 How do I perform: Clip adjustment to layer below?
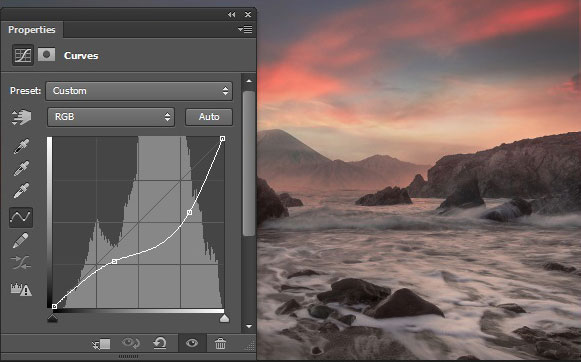point(101,344)
